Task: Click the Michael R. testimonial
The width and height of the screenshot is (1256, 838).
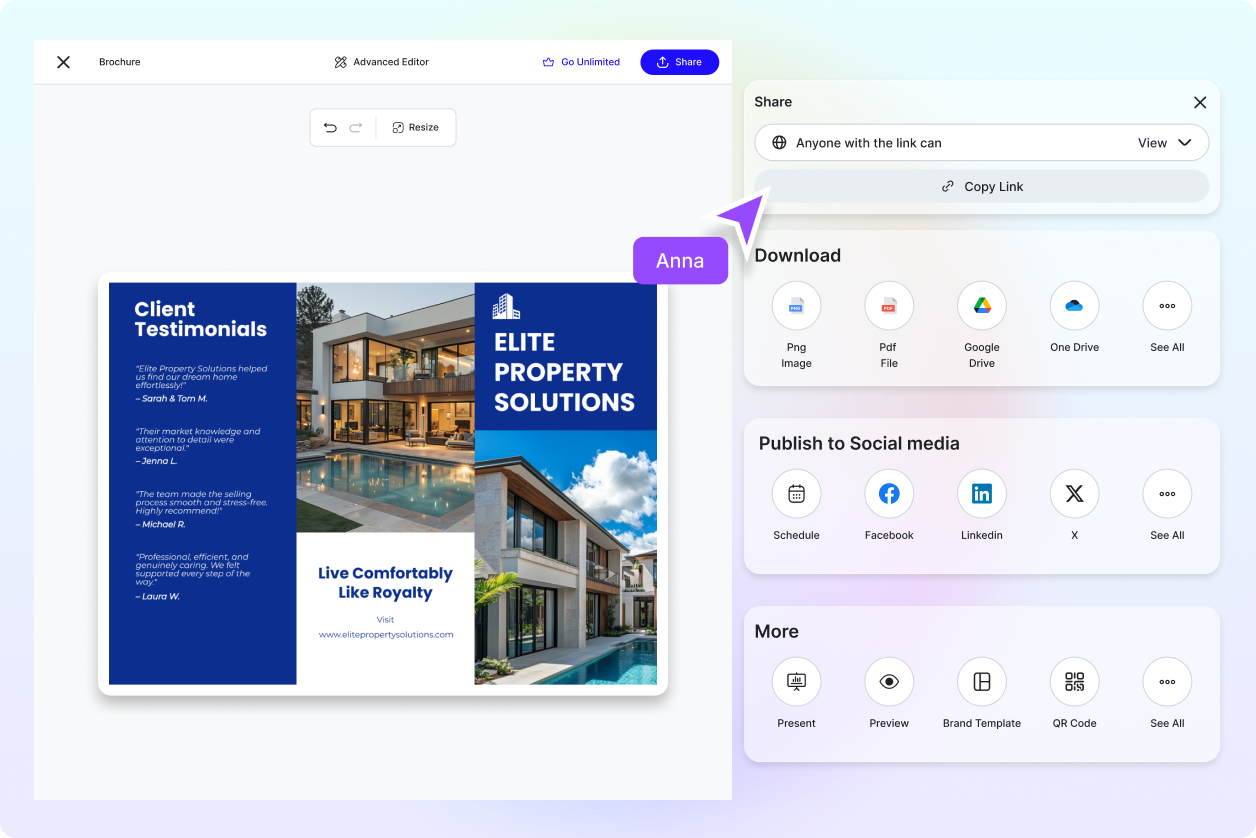Action: click(x=201, y=509)
